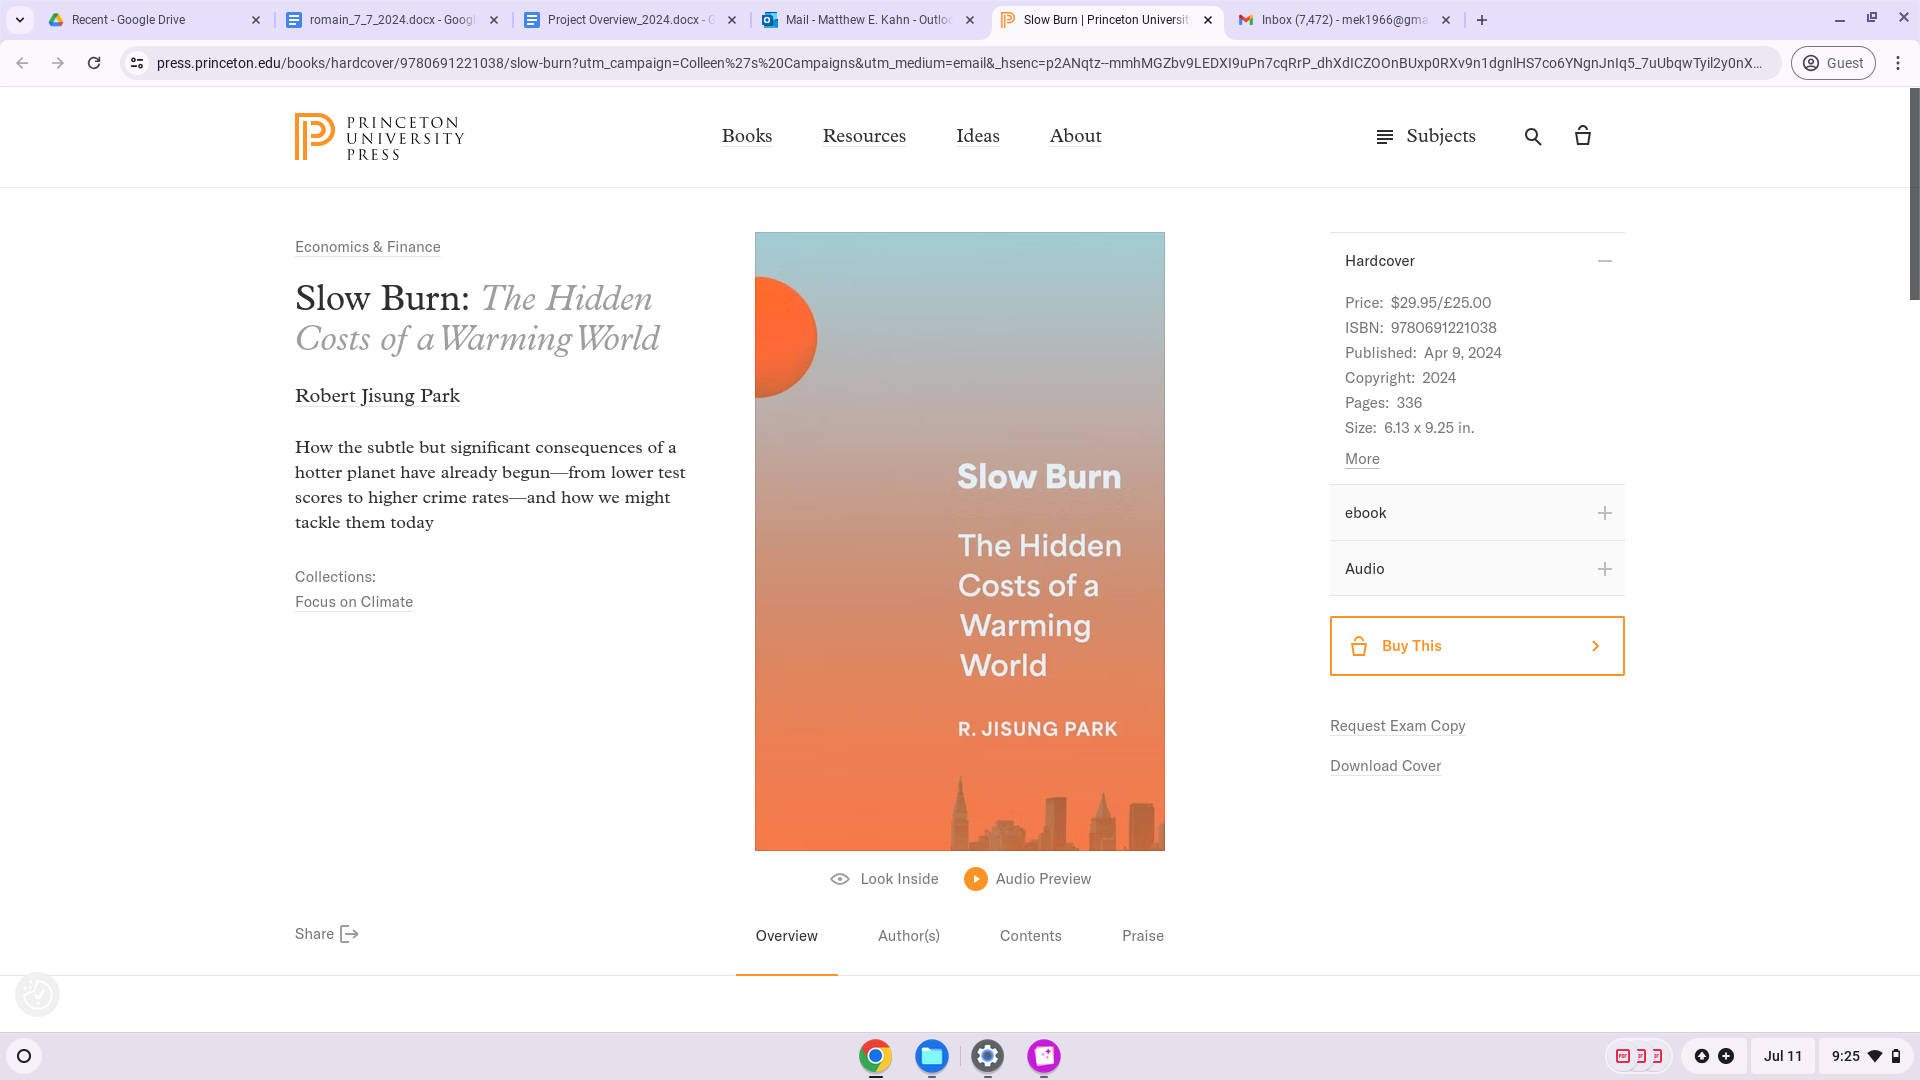This screenshot has width=1920, height=1080.
Task: Open the Chrome three-dot menu
Action: (x=1898, y=63)
